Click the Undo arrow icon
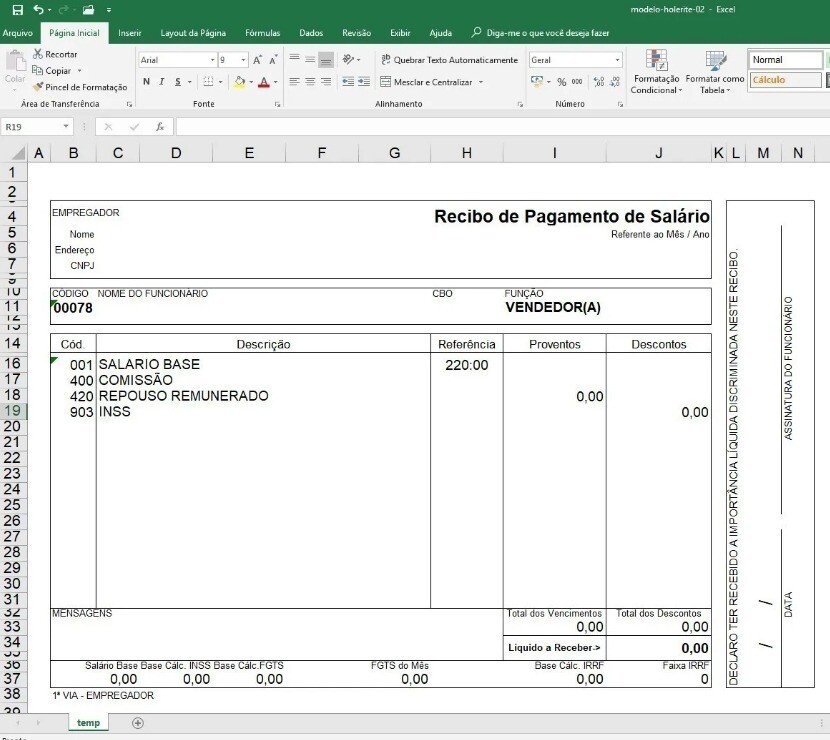830x740 pixels. pyautogui.click(x=38, y=10)
